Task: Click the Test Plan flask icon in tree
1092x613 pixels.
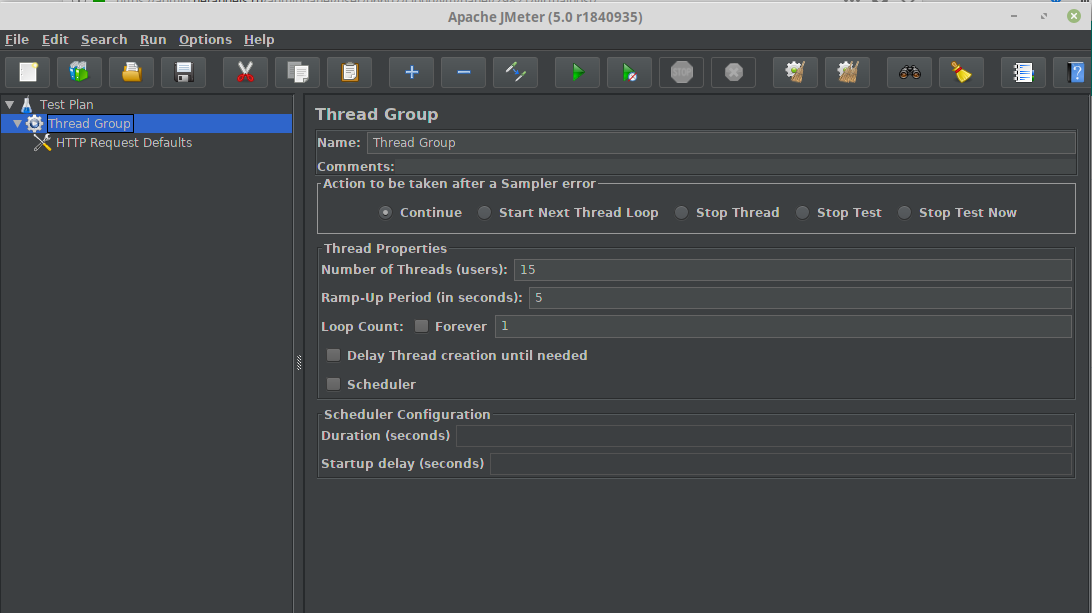Action: click(x=26, y=104)
